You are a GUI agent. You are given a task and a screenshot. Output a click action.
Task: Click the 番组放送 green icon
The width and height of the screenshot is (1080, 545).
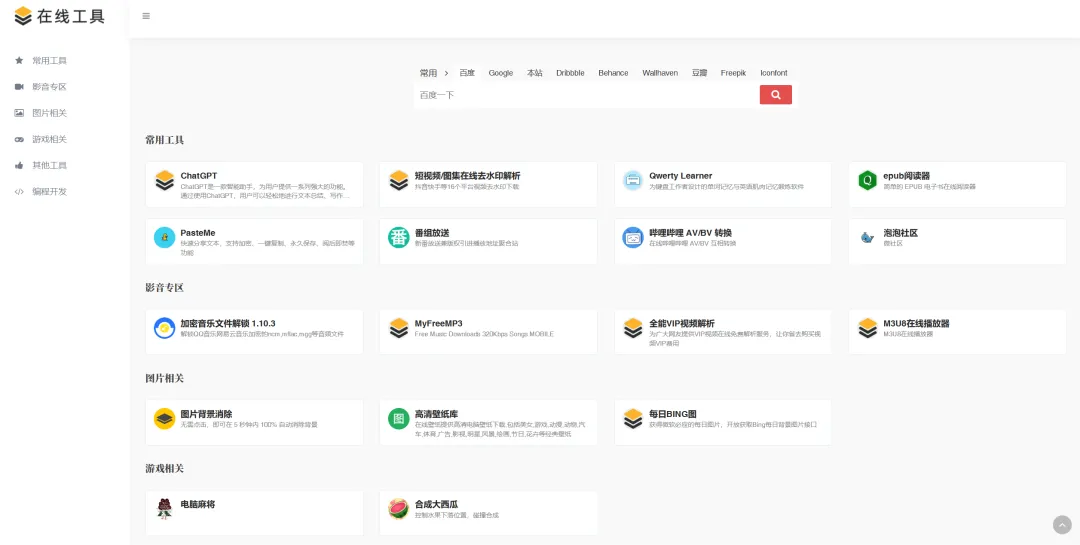click(399, 238)
